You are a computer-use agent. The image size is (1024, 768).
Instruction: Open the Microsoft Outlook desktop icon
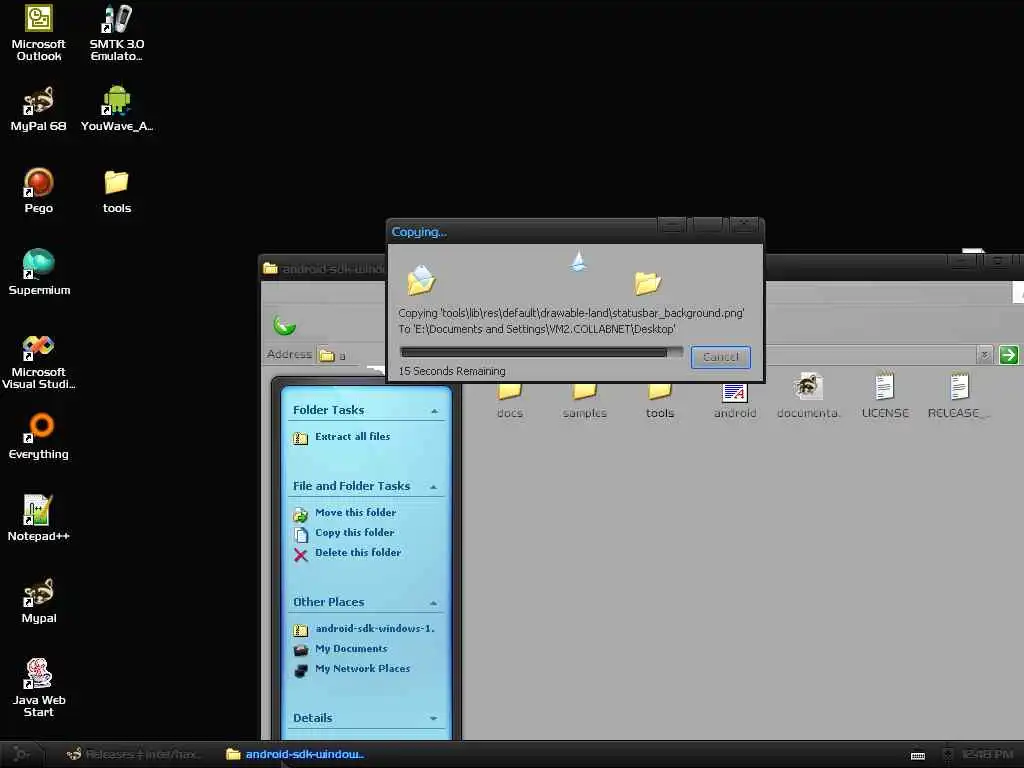tap(39, 33)
